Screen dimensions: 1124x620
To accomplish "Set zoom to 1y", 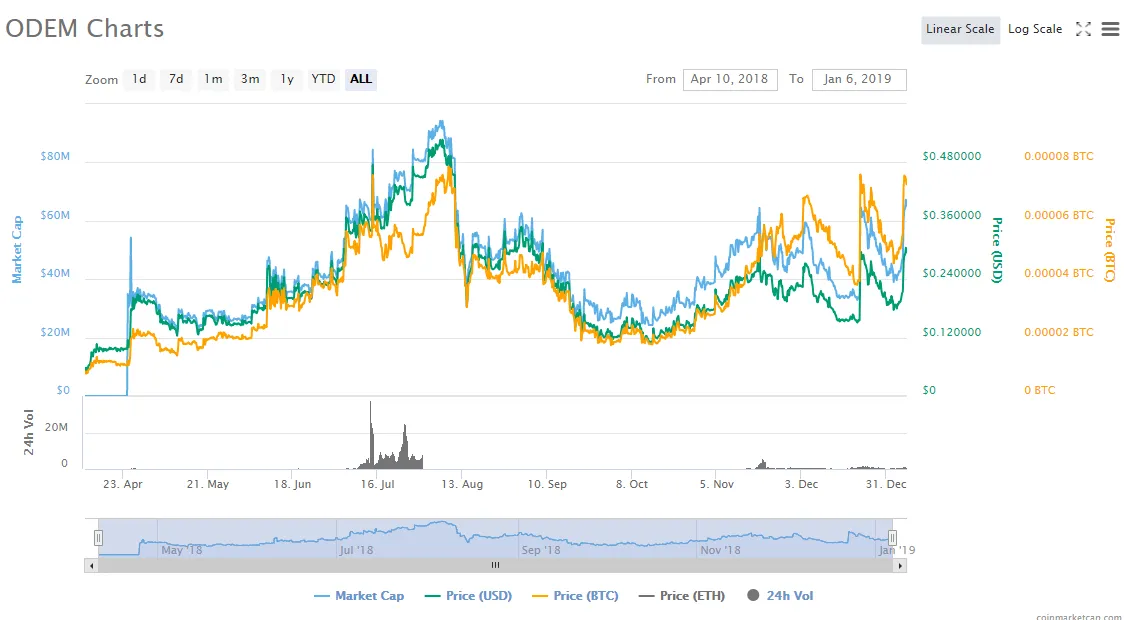I will [x=287, y=79].
